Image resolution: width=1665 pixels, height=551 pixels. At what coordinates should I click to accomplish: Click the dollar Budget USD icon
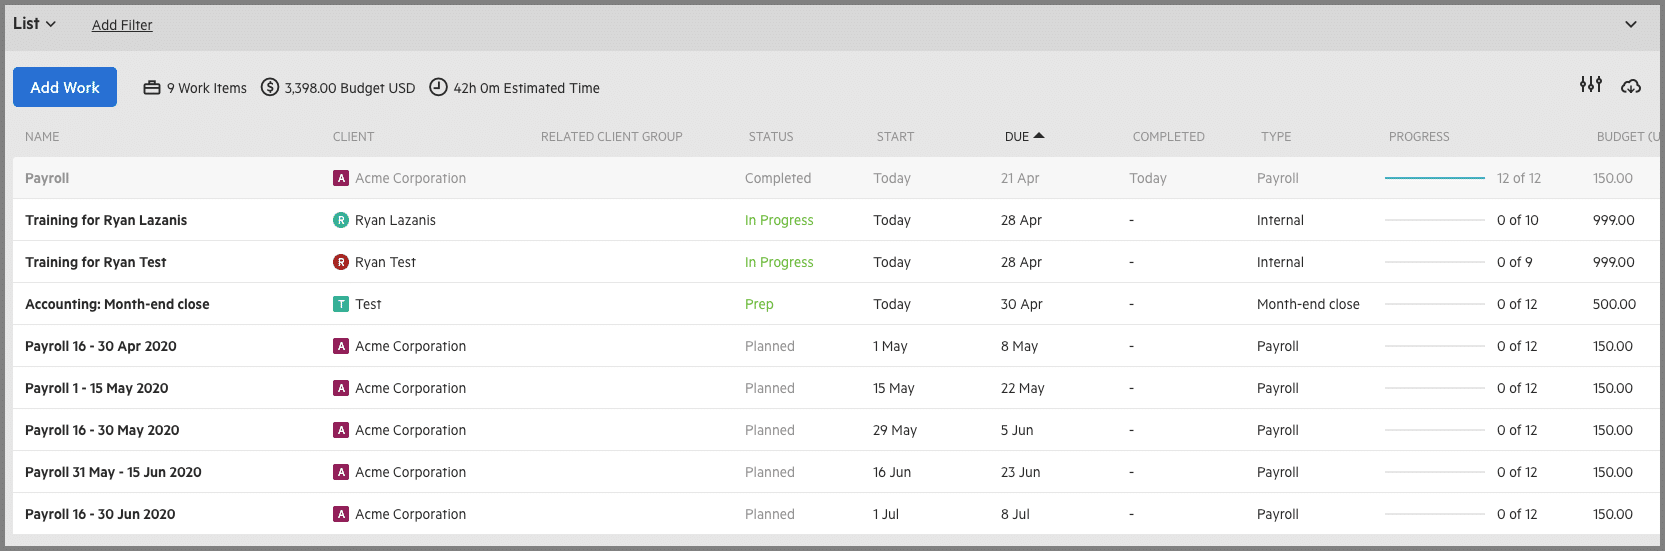click(x=270, y=87)
